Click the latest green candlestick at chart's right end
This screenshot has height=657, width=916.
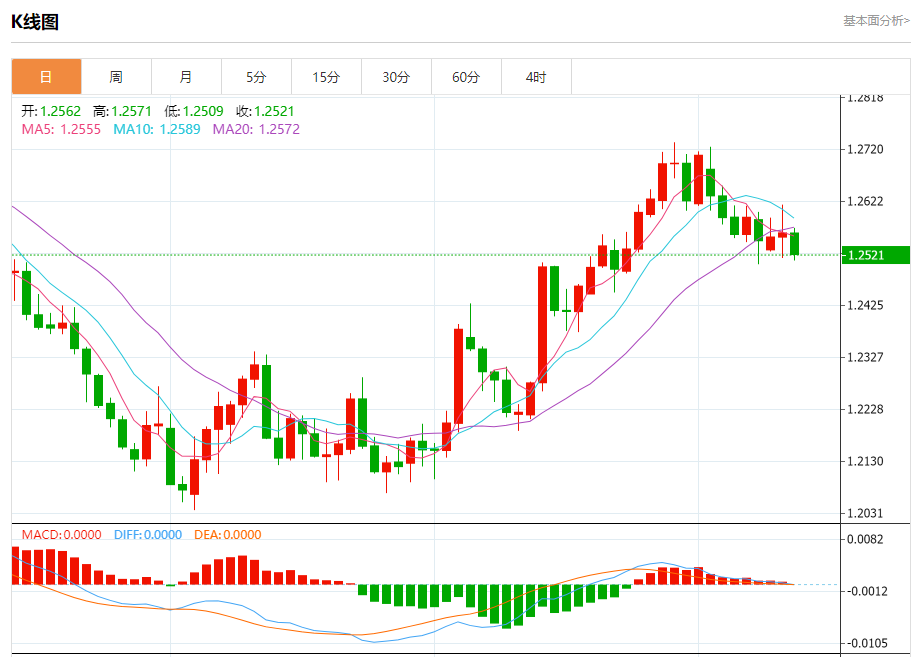[x=794, y=244]
